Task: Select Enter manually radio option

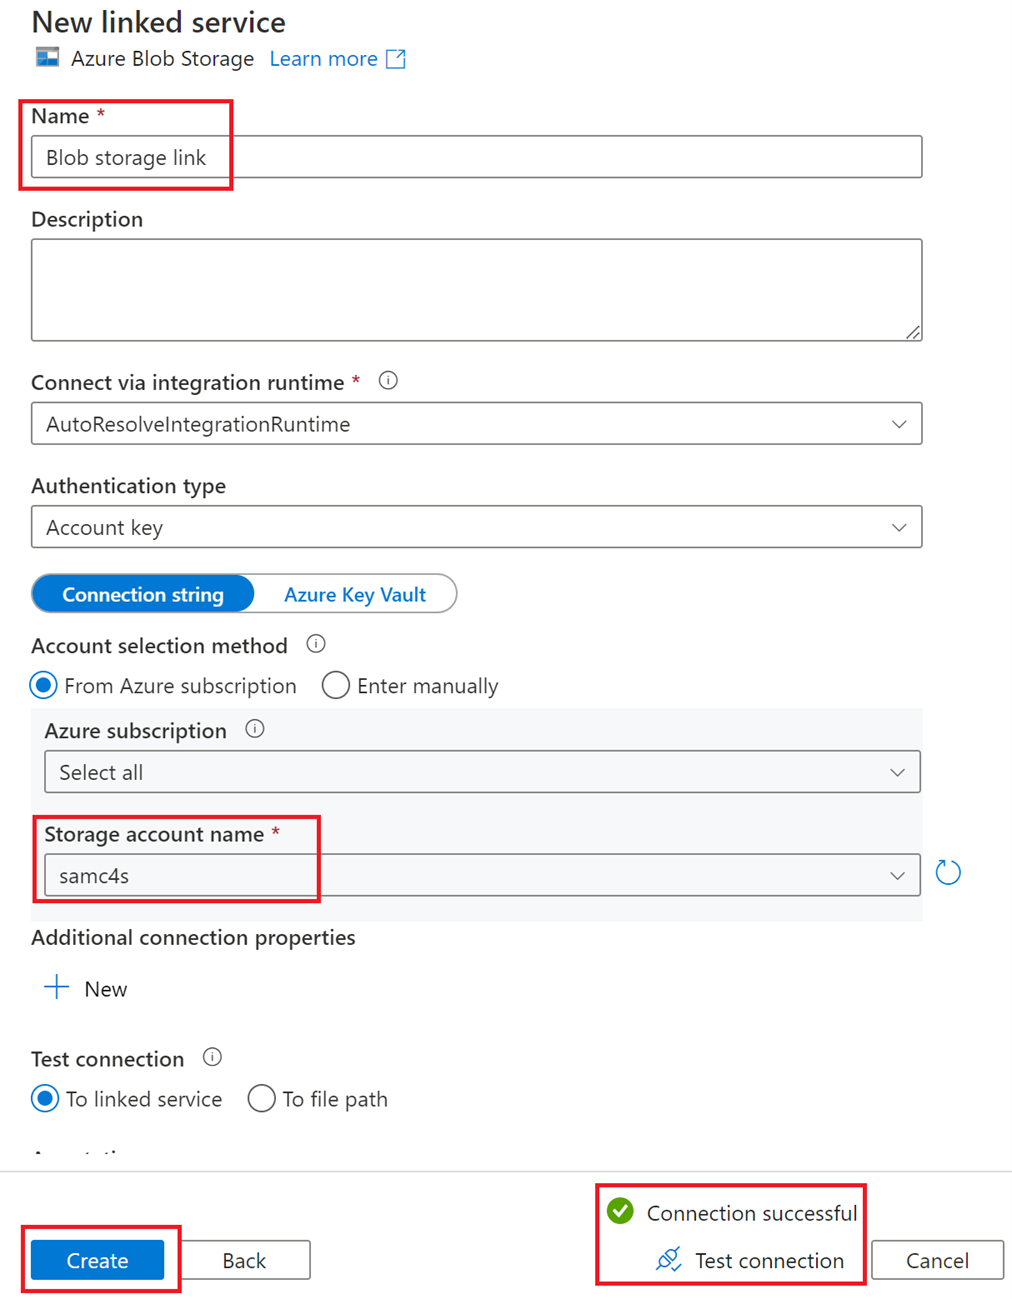Action: (336, 686)
